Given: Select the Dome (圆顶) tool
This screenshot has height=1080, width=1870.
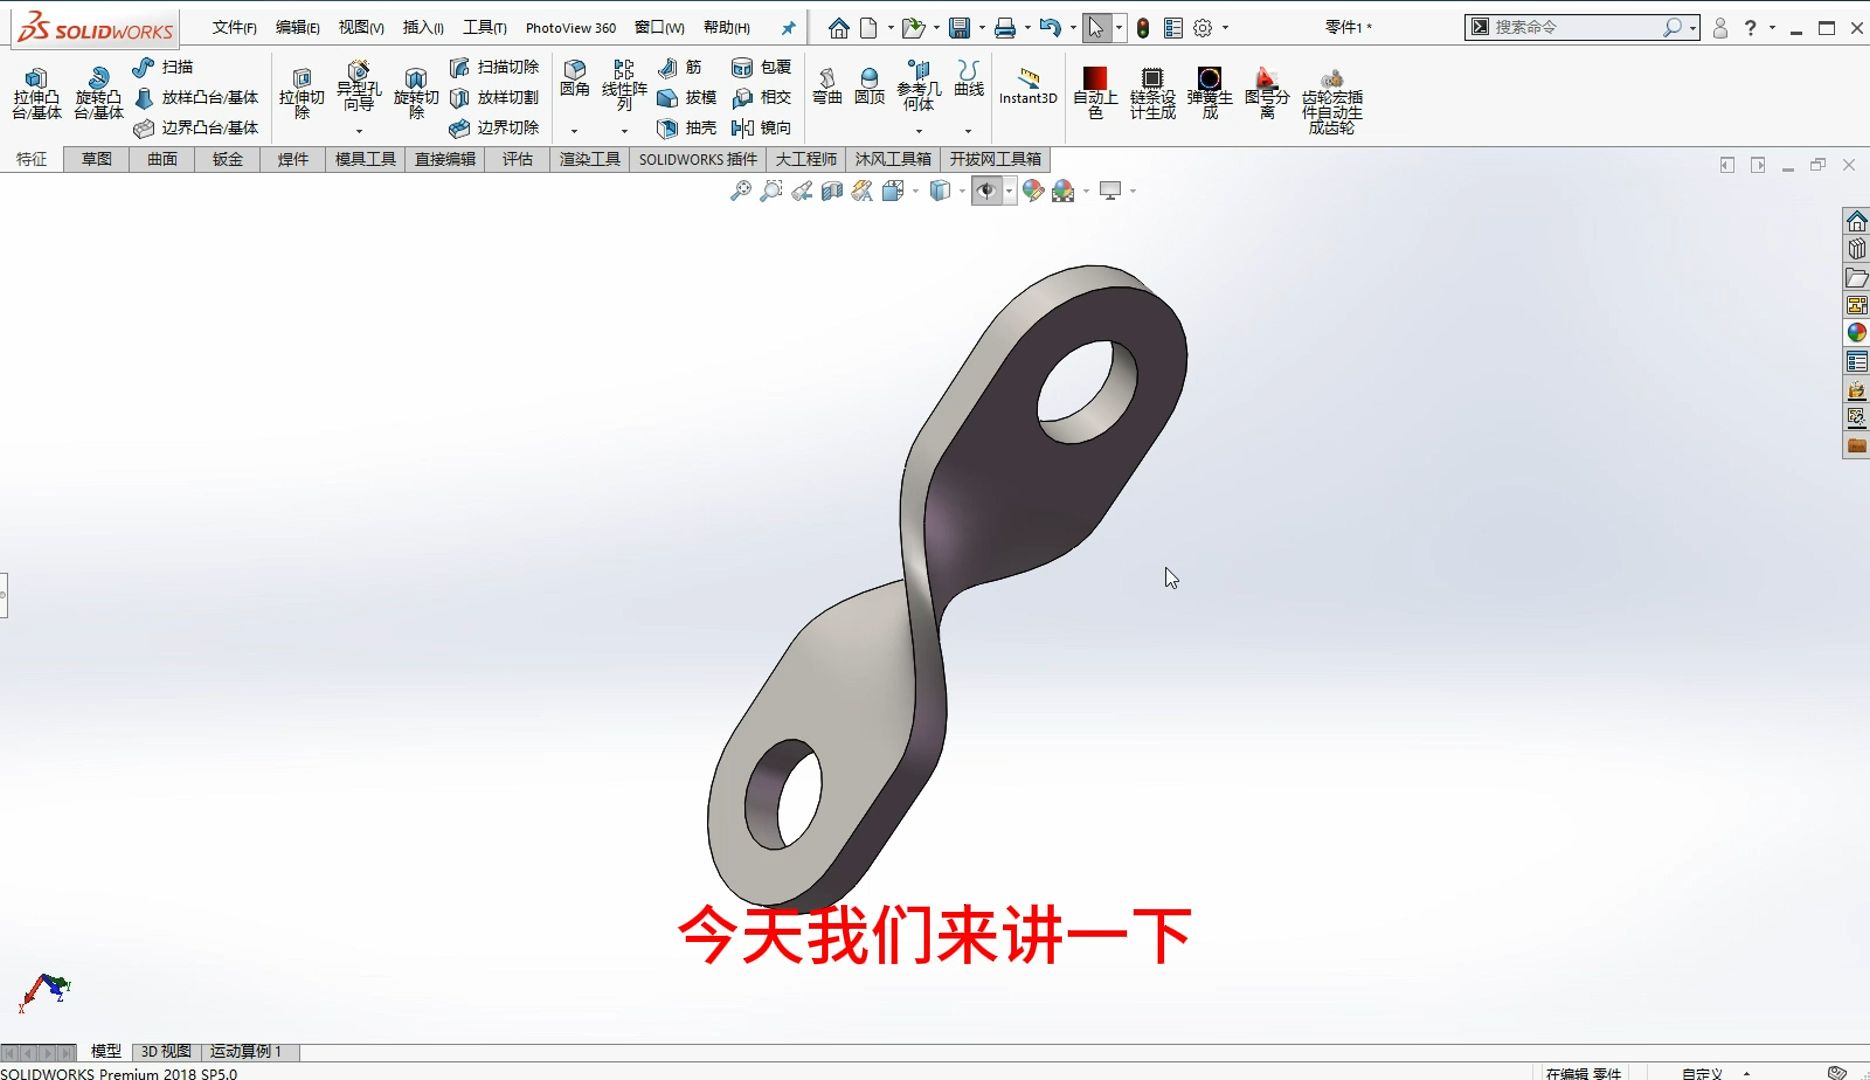Looking at the screenshot, I should coord(870,86).
